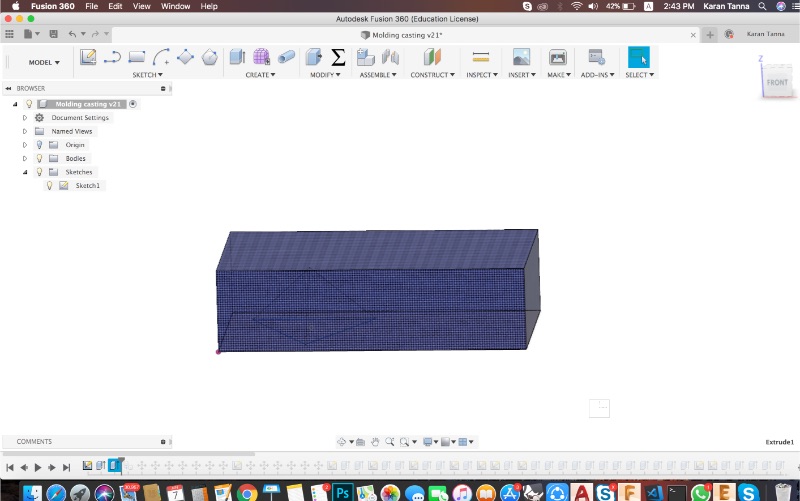Screen dimensions: 800x501
Task: Select the Extrude feature in timeline
Action: (114, 465)
